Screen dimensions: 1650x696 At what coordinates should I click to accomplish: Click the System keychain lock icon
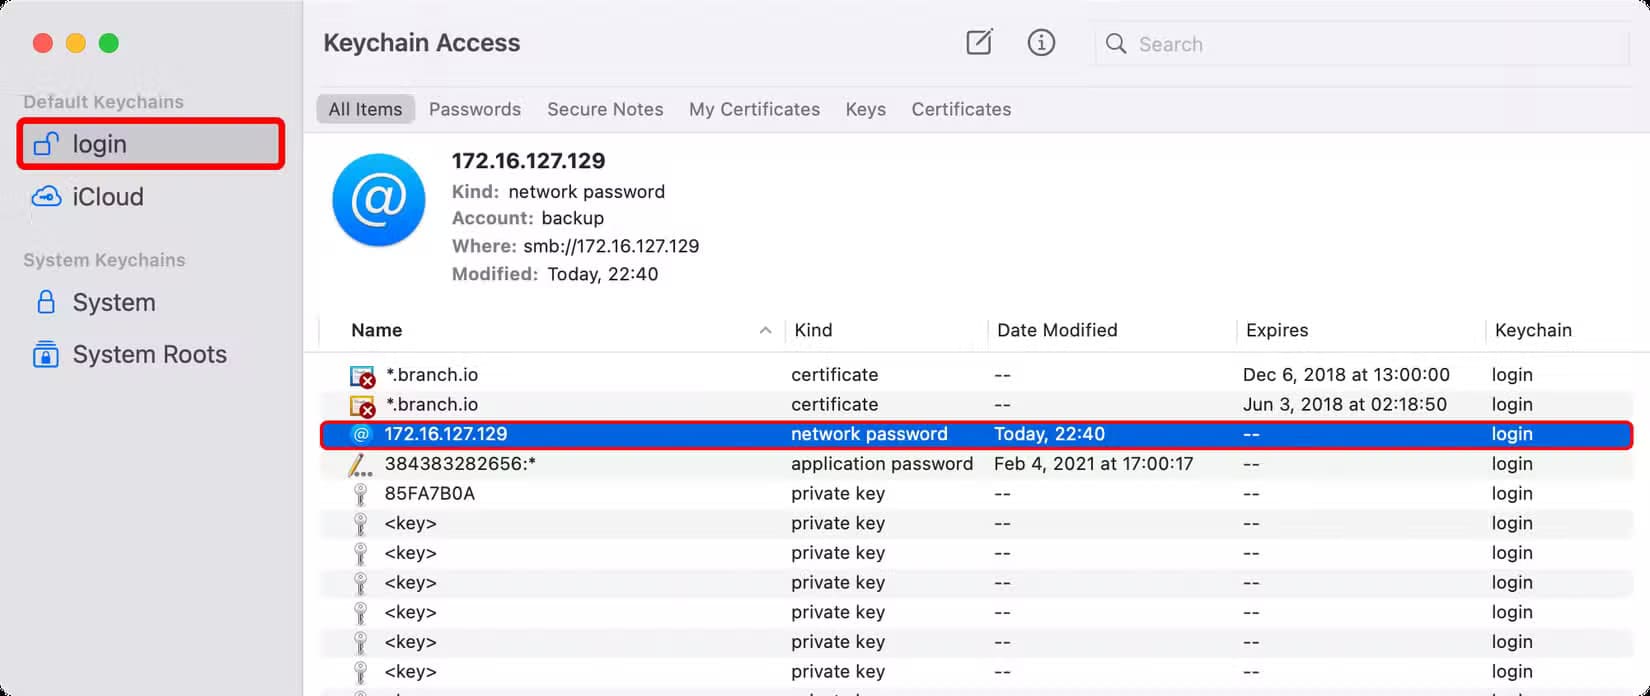46,302
